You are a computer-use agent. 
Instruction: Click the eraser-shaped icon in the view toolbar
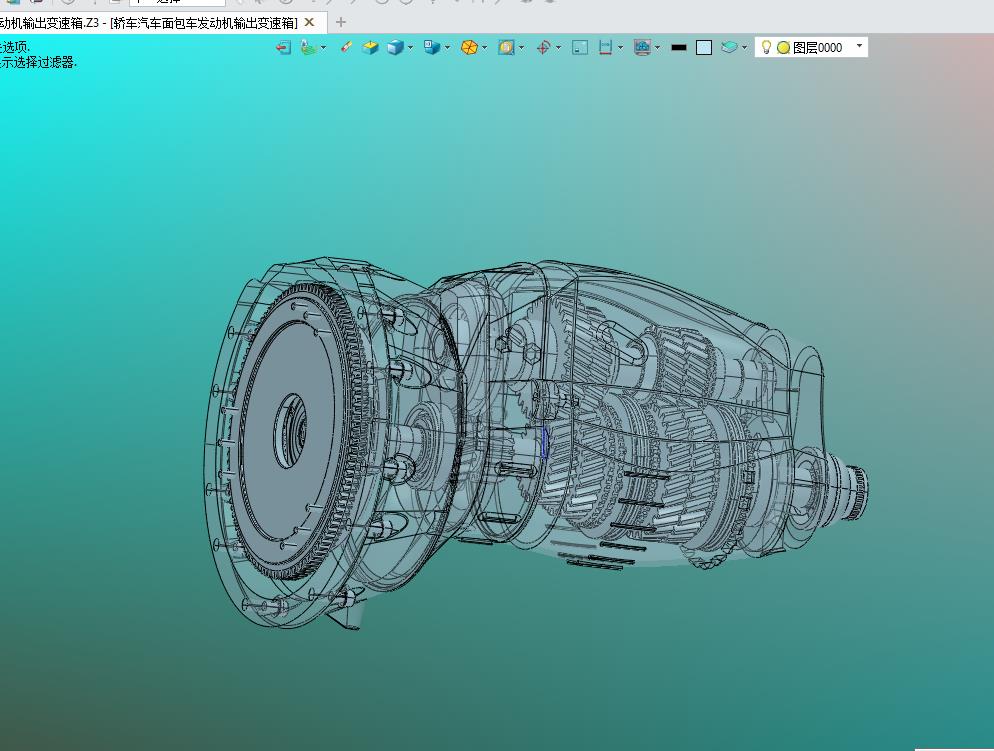346,47
